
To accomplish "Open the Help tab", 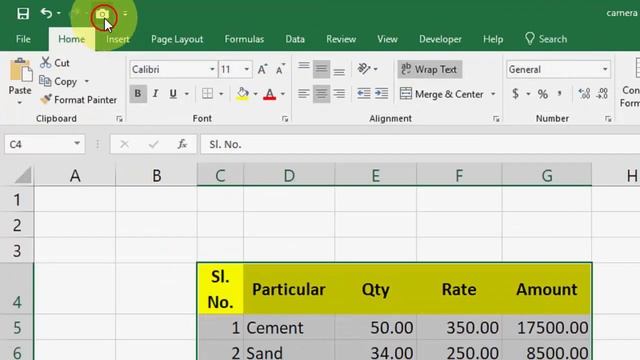I will click(x=493, y=39).
